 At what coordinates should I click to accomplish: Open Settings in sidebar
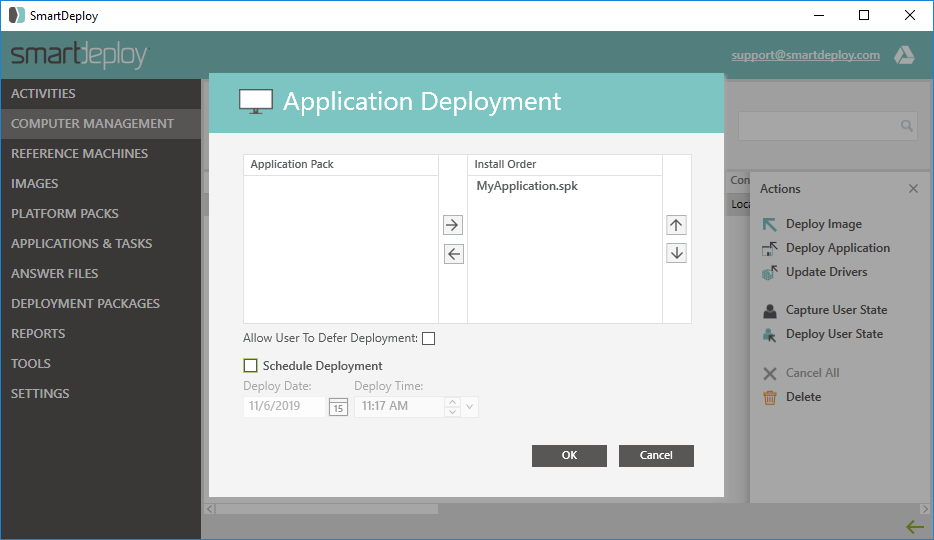[101, 394]
